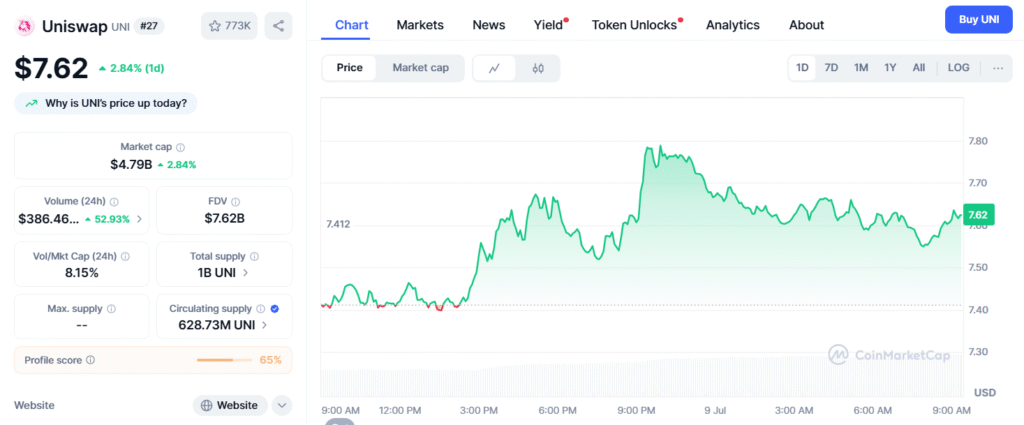
Task: Click 'Why is UNI's price up today?'
Action: tap(106, 103)
